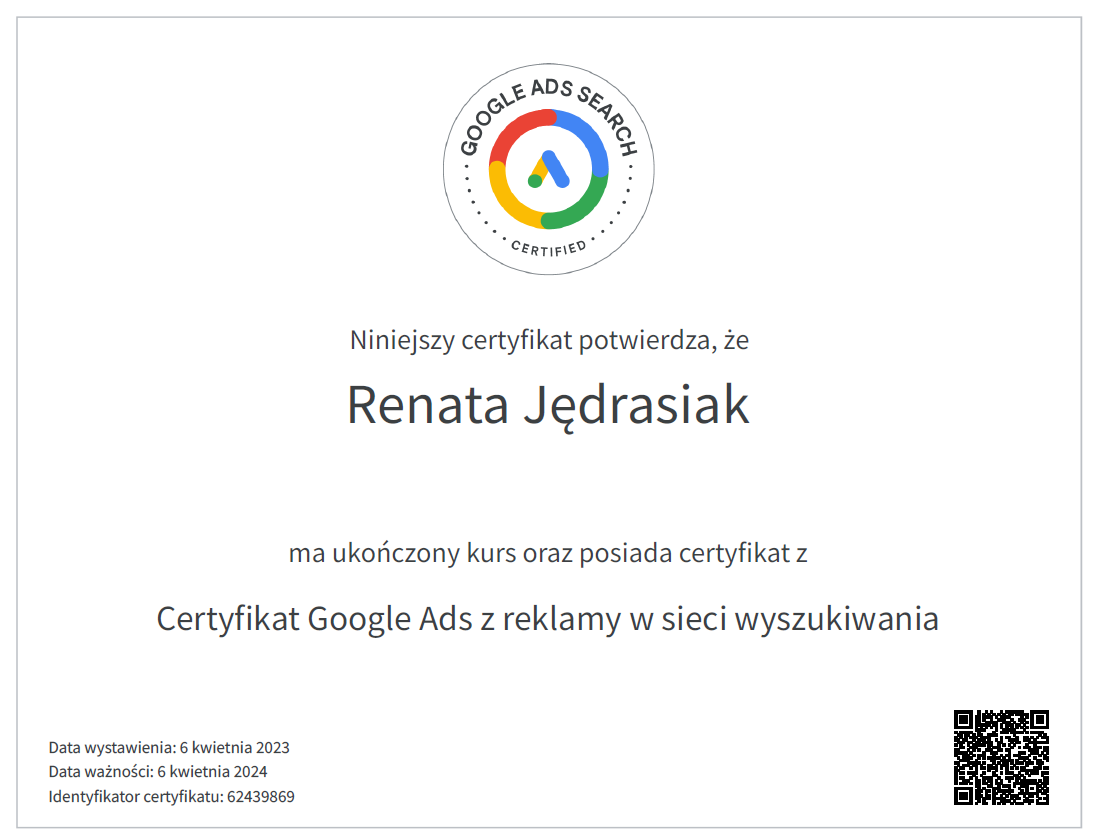Click the green dot of the Google Ads logo
Viewport: 1095px width, 837px height.
click(x=535, y=181)
